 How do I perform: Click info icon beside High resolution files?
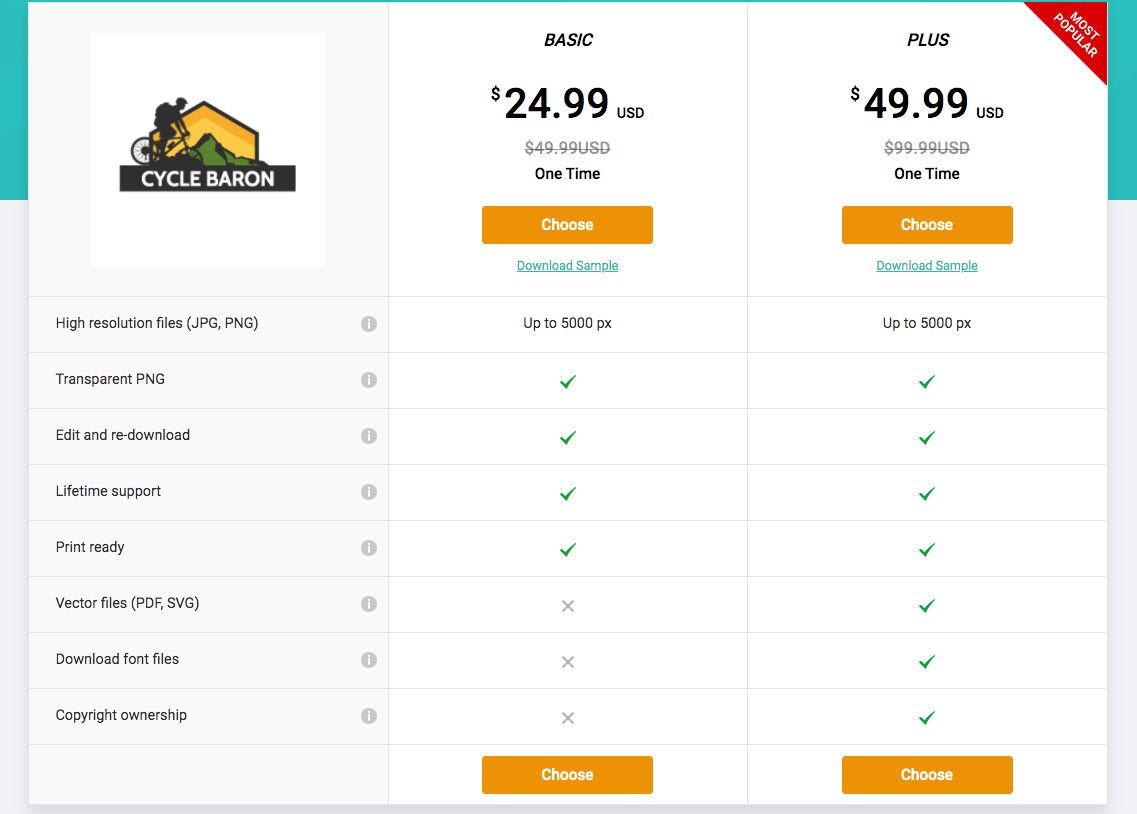click(x=369, y=324)
